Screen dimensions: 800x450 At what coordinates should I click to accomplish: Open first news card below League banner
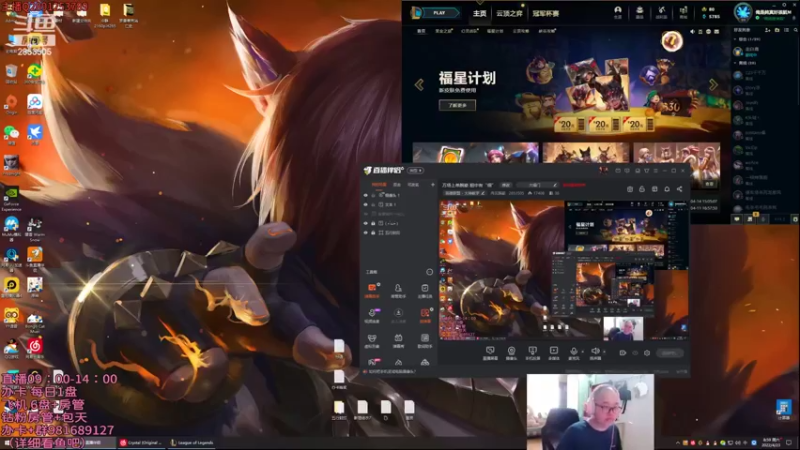coord(476,153)
